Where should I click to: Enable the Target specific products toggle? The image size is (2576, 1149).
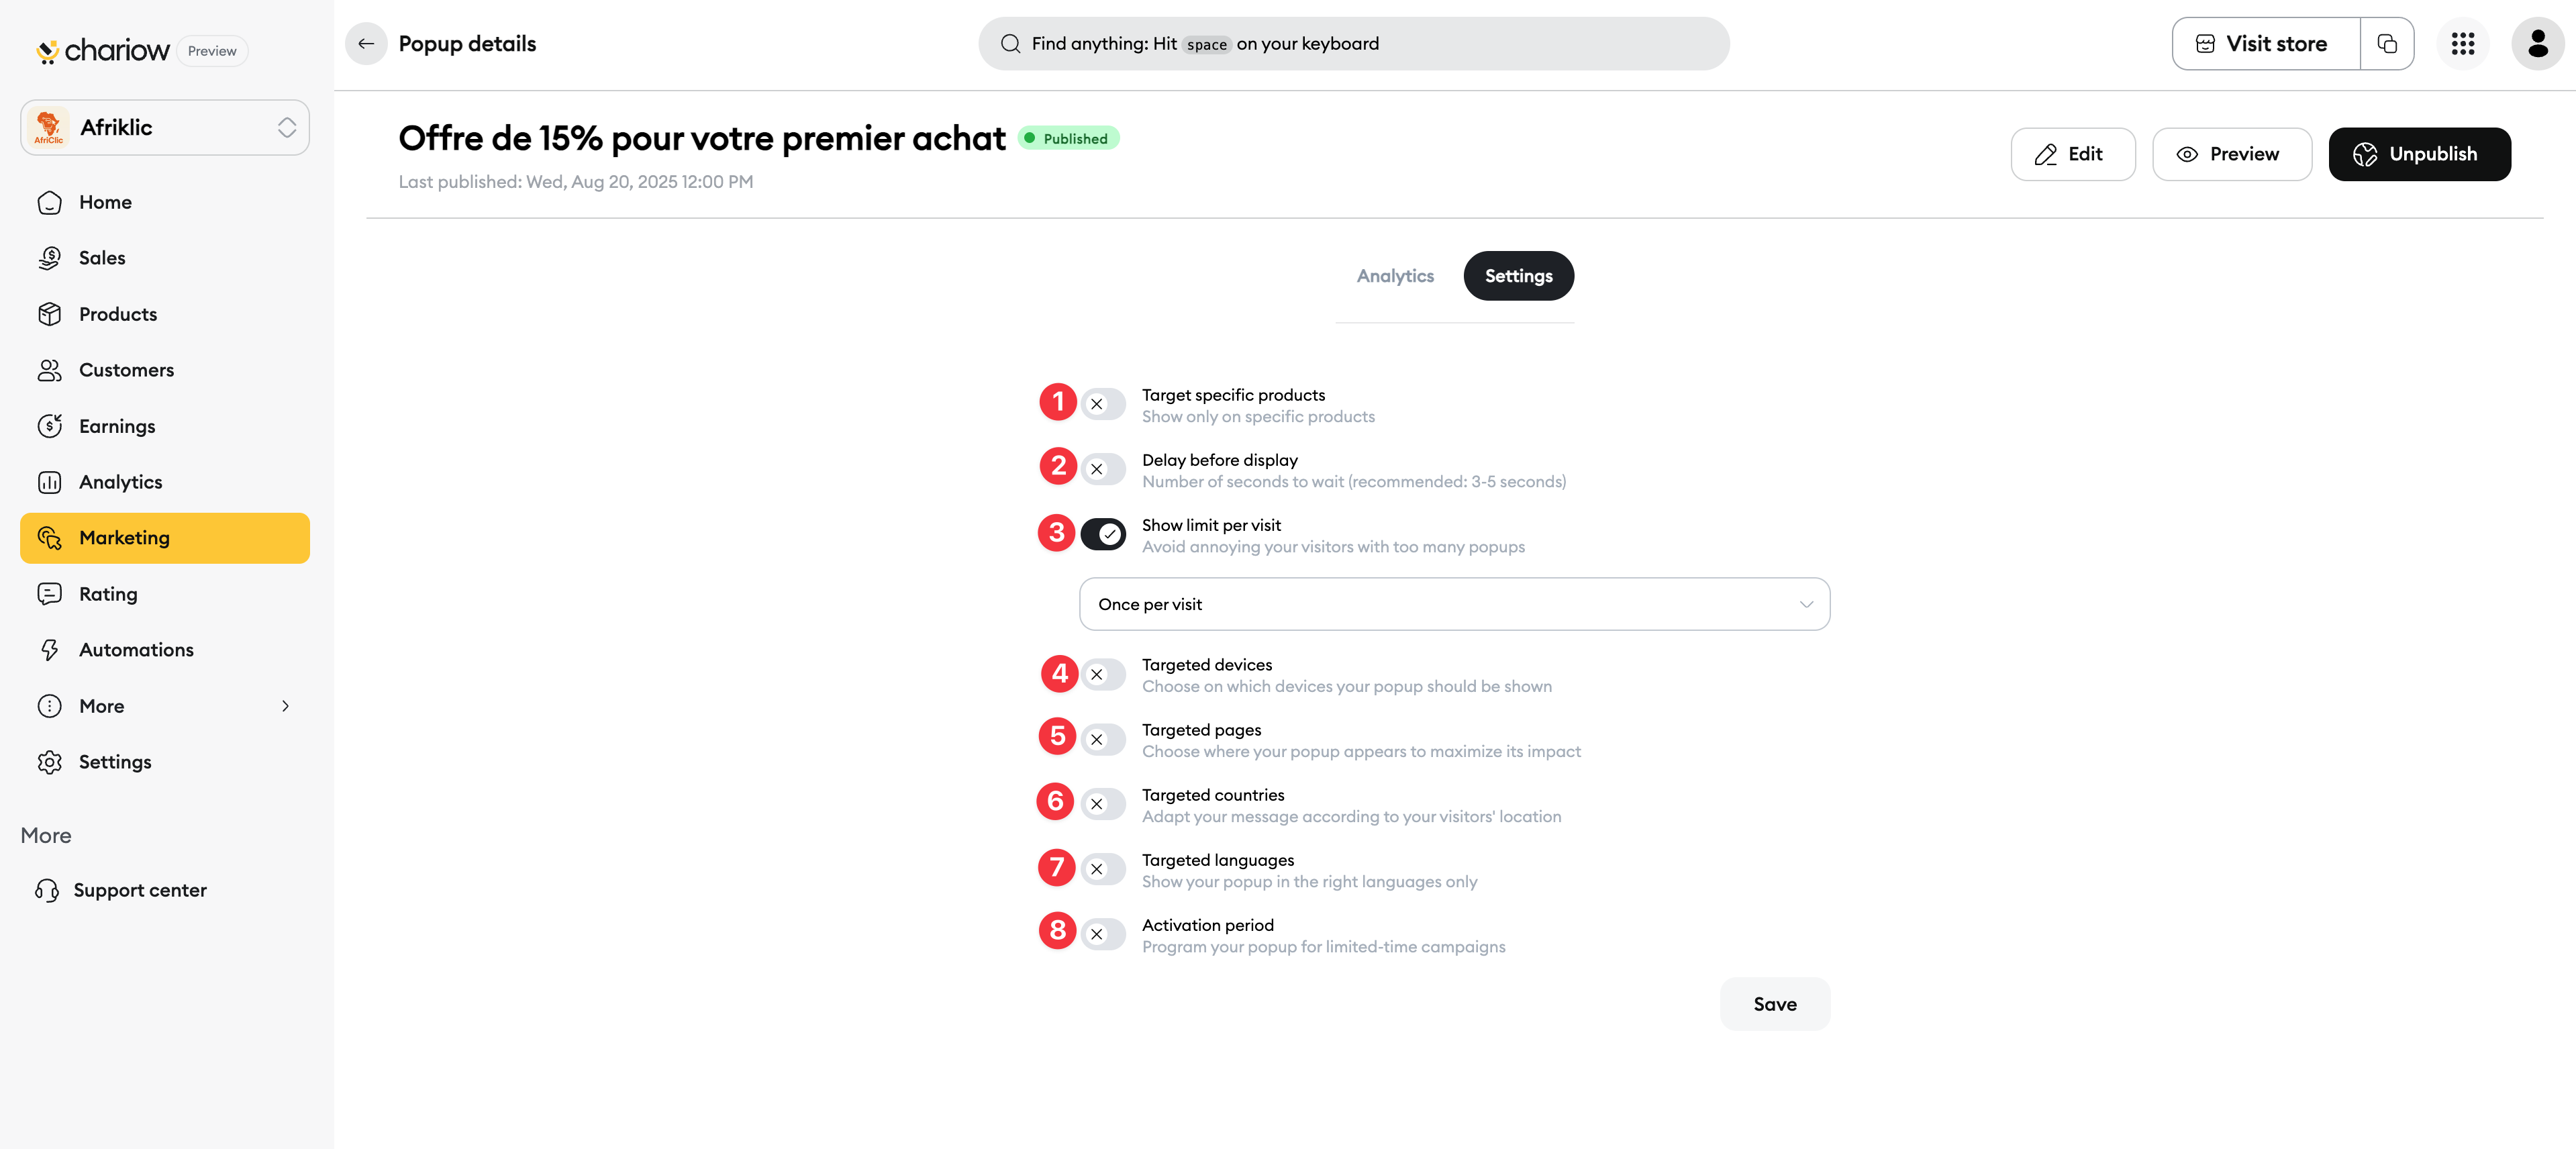(1103, 404)
